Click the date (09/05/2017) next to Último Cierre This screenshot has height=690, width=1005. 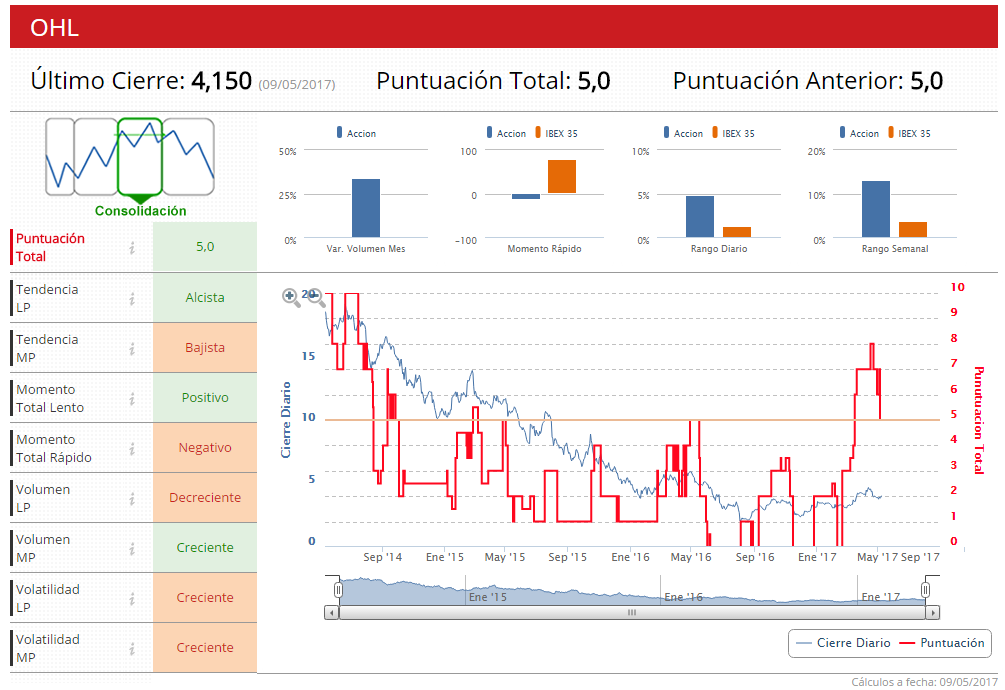point(297,85)
